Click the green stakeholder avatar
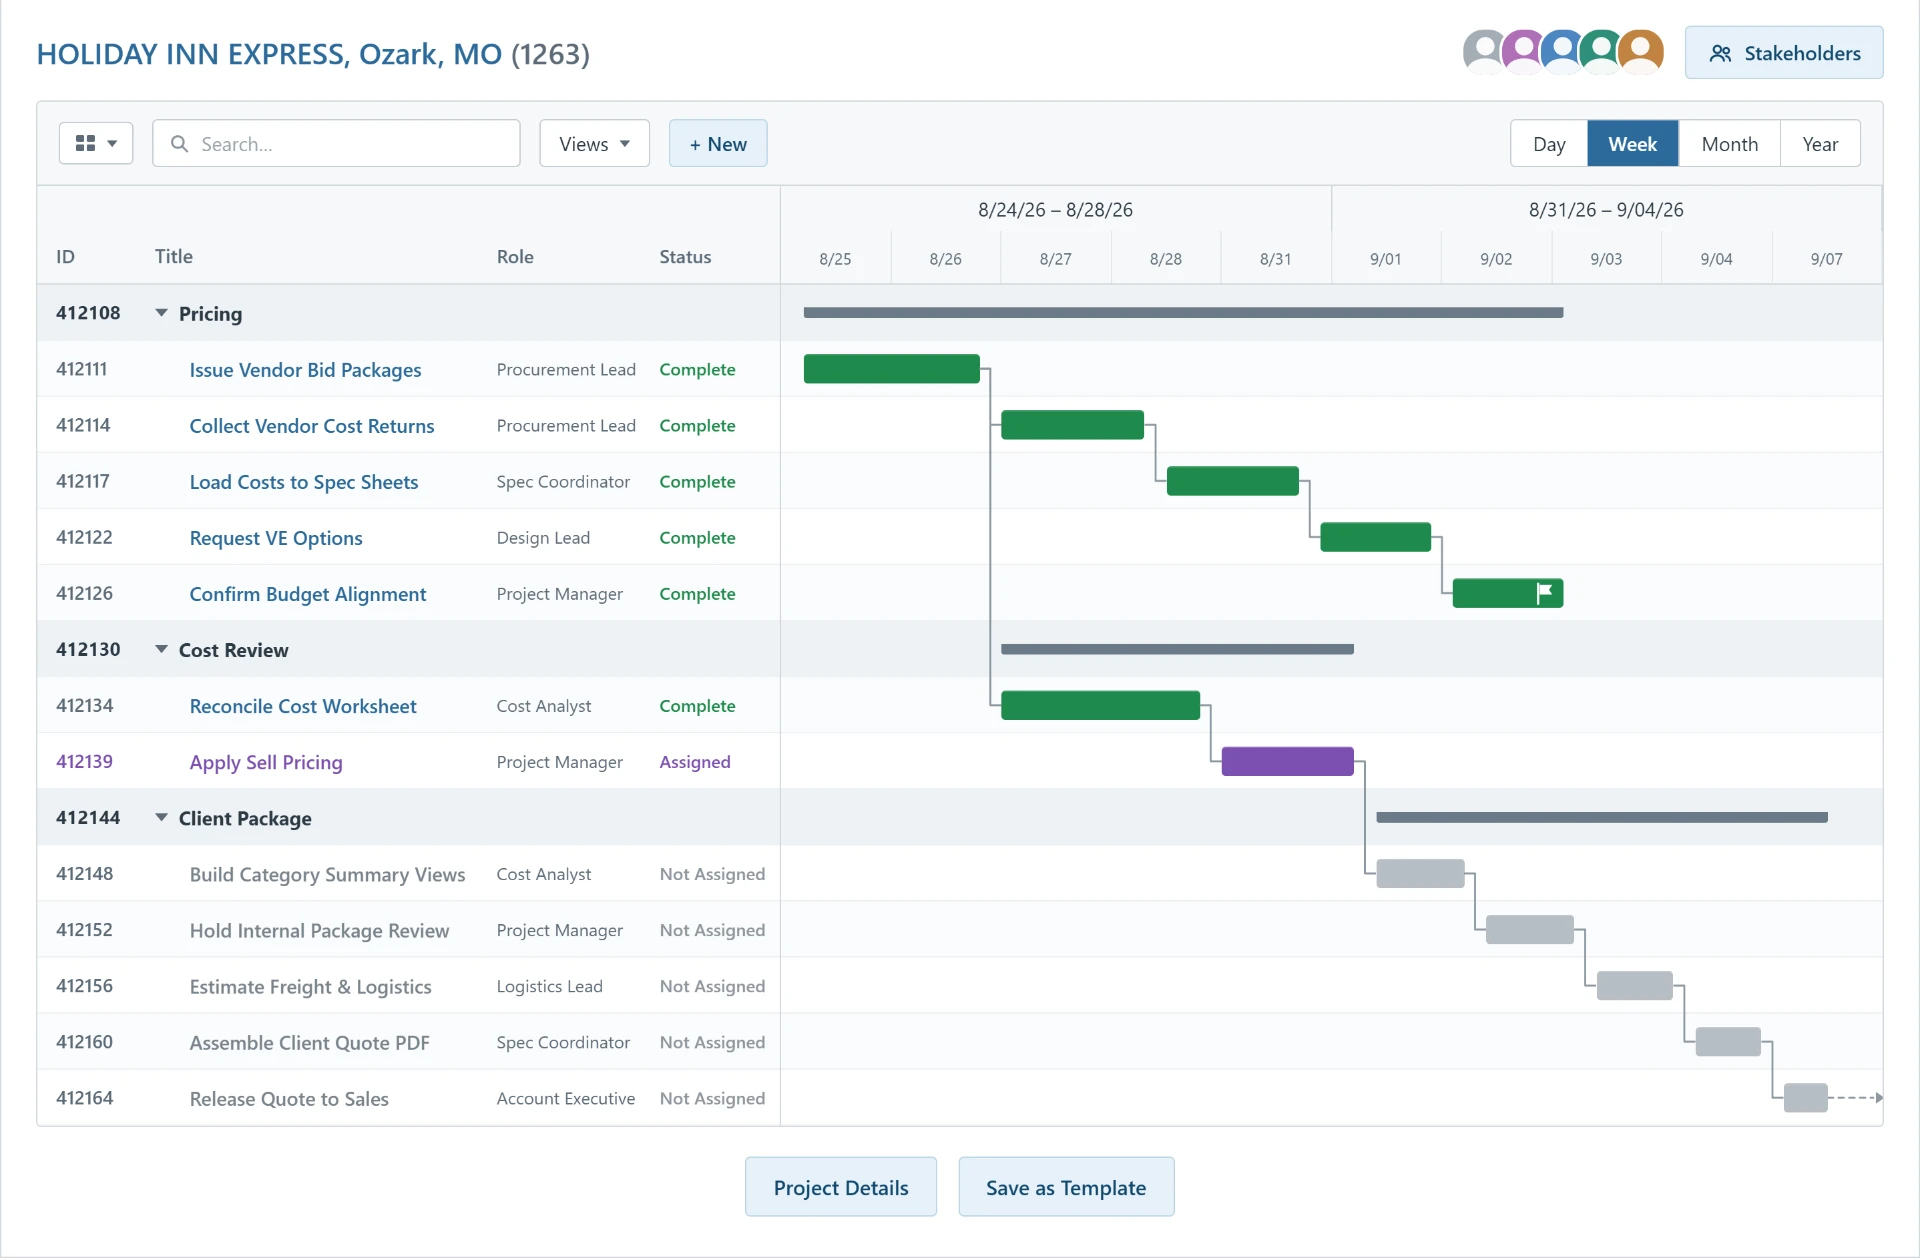Viewport: 1920px width, 1258px height. pos(1601,51)
